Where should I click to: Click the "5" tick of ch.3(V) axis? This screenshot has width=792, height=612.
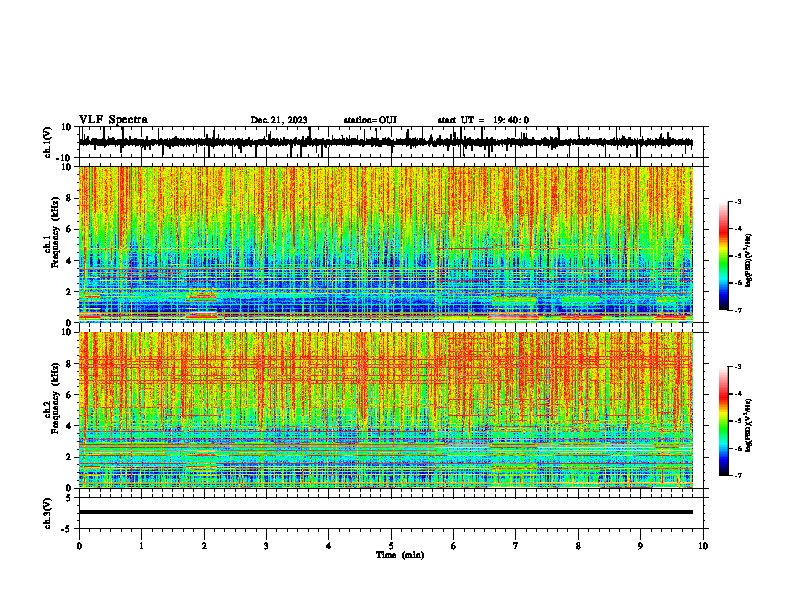pos(69,497)
